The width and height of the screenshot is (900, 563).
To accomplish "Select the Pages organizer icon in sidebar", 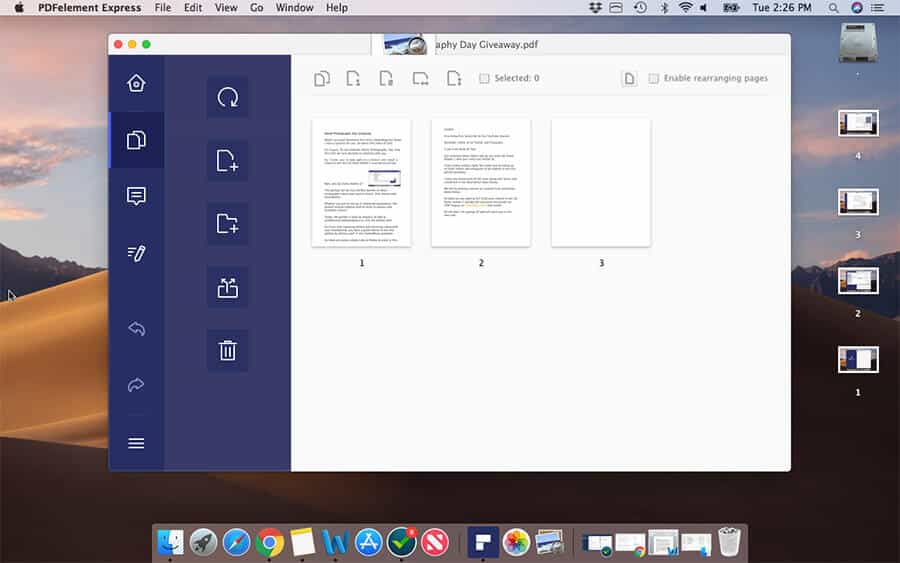I will pyautogui.click(x=136, y=140).
